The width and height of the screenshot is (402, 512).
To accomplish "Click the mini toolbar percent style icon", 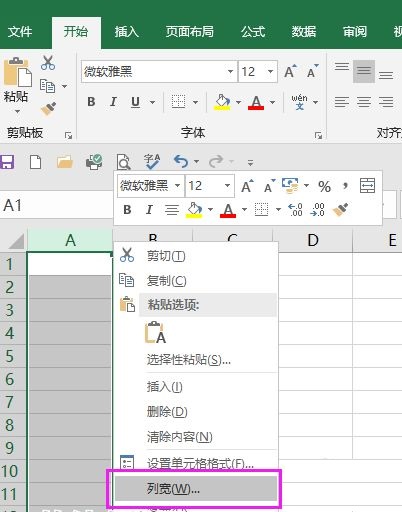I will tap(324, 186).
